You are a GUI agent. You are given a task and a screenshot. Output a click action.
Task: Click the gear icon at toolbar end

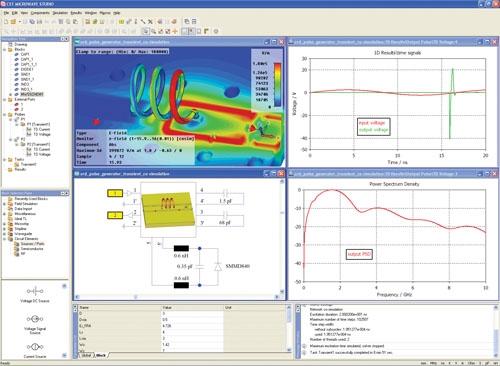[x=216, y=31]
